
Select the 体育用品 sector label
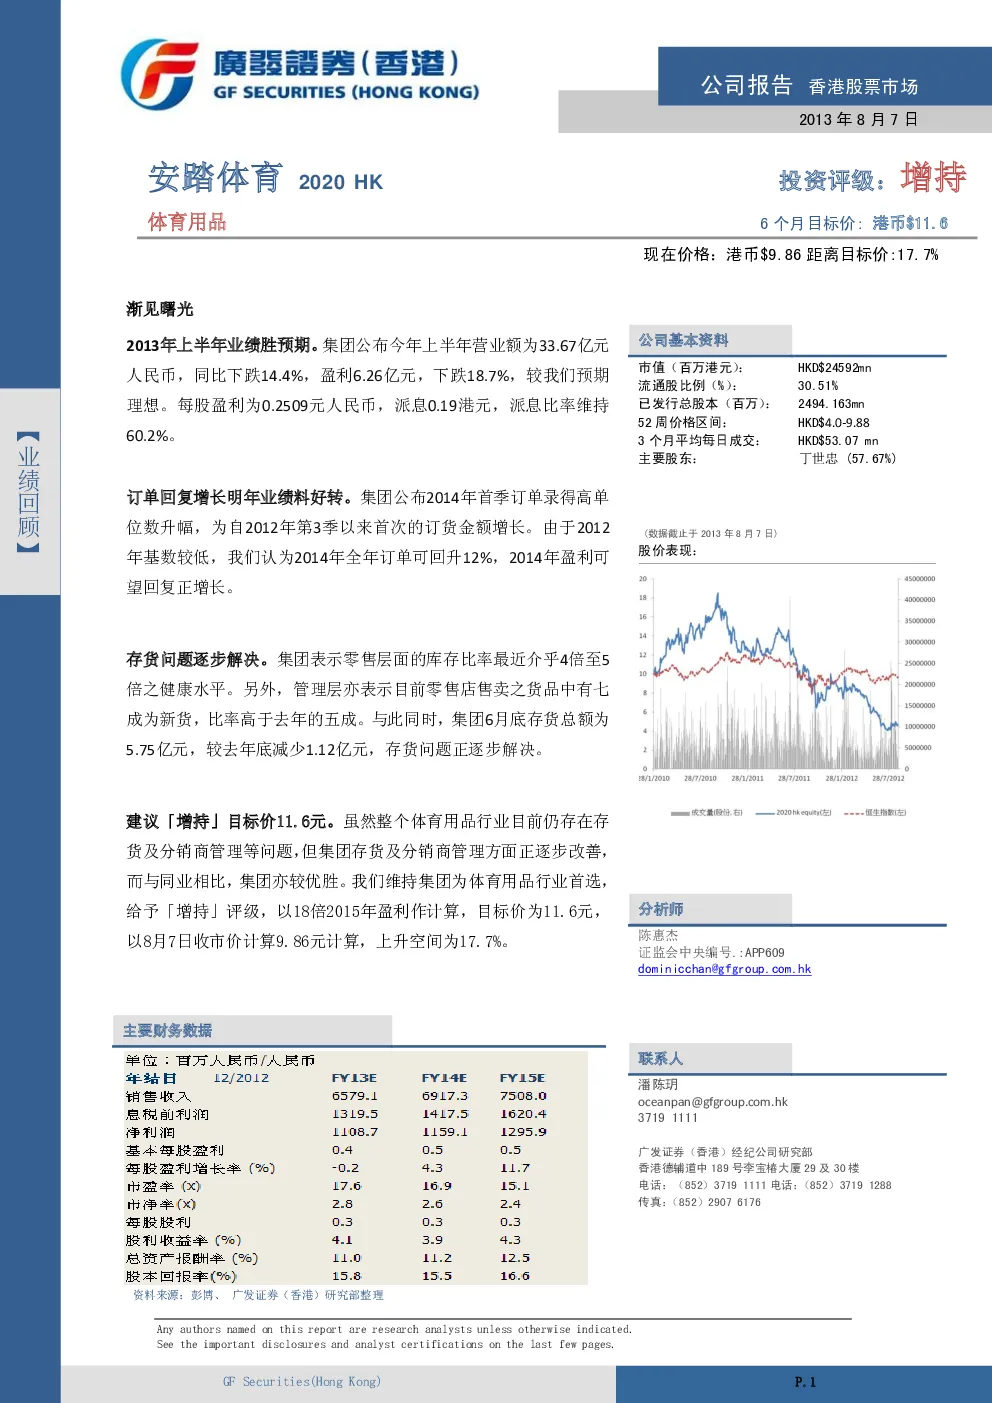187,222
